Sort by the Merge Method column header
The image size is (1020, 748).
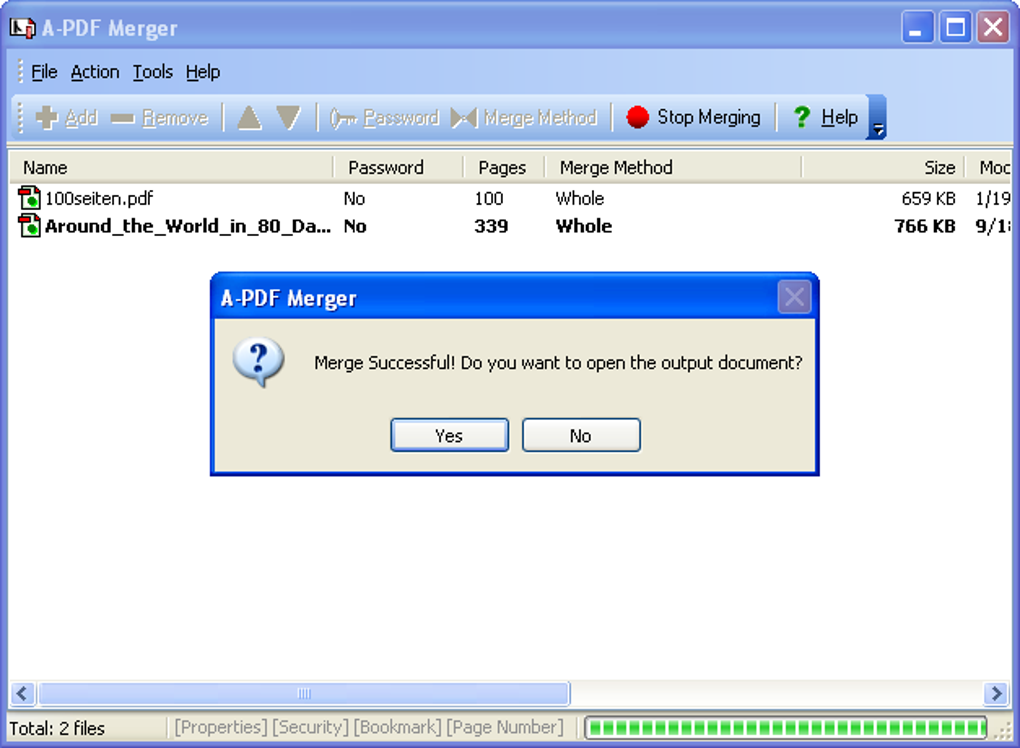pyautogui.click(x=673, y=167)
